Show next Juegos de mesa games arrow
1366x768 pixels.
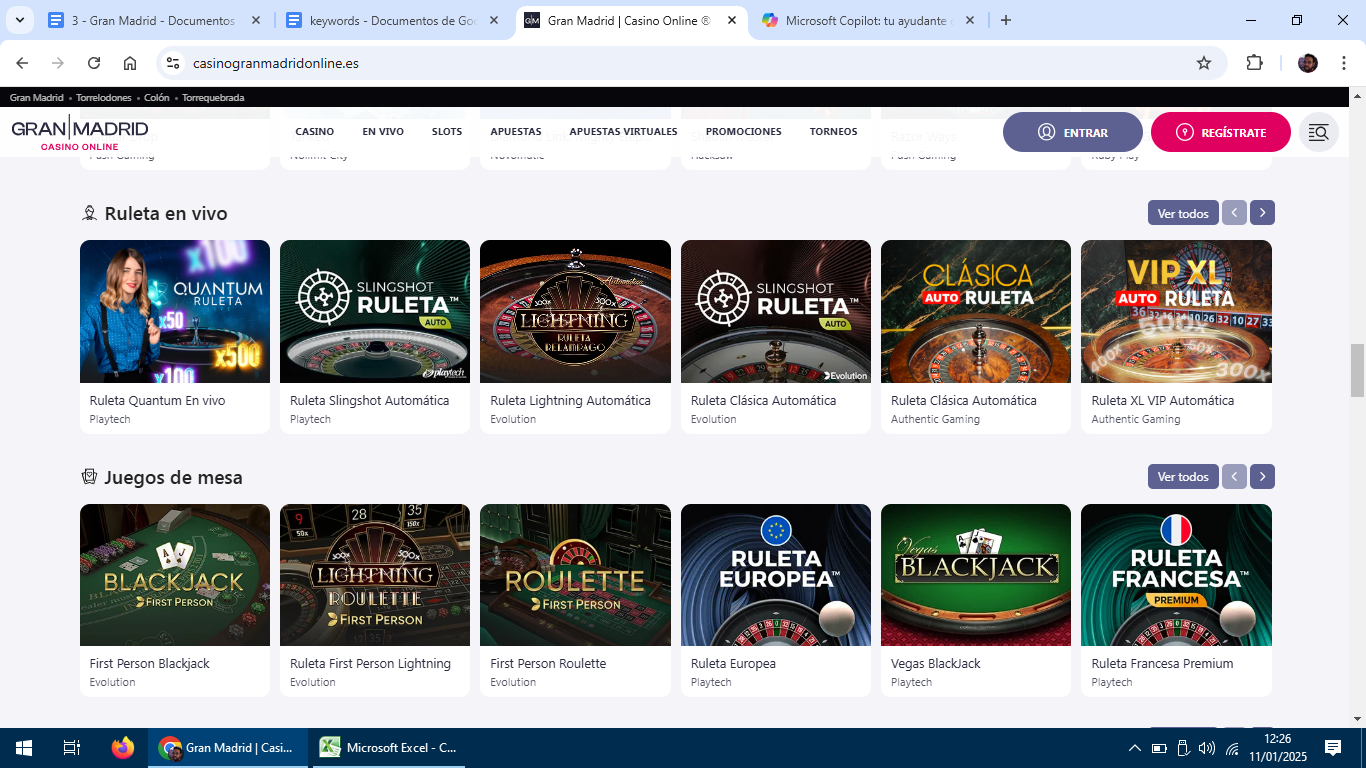pyautogui.click(x=1262, y=477)
